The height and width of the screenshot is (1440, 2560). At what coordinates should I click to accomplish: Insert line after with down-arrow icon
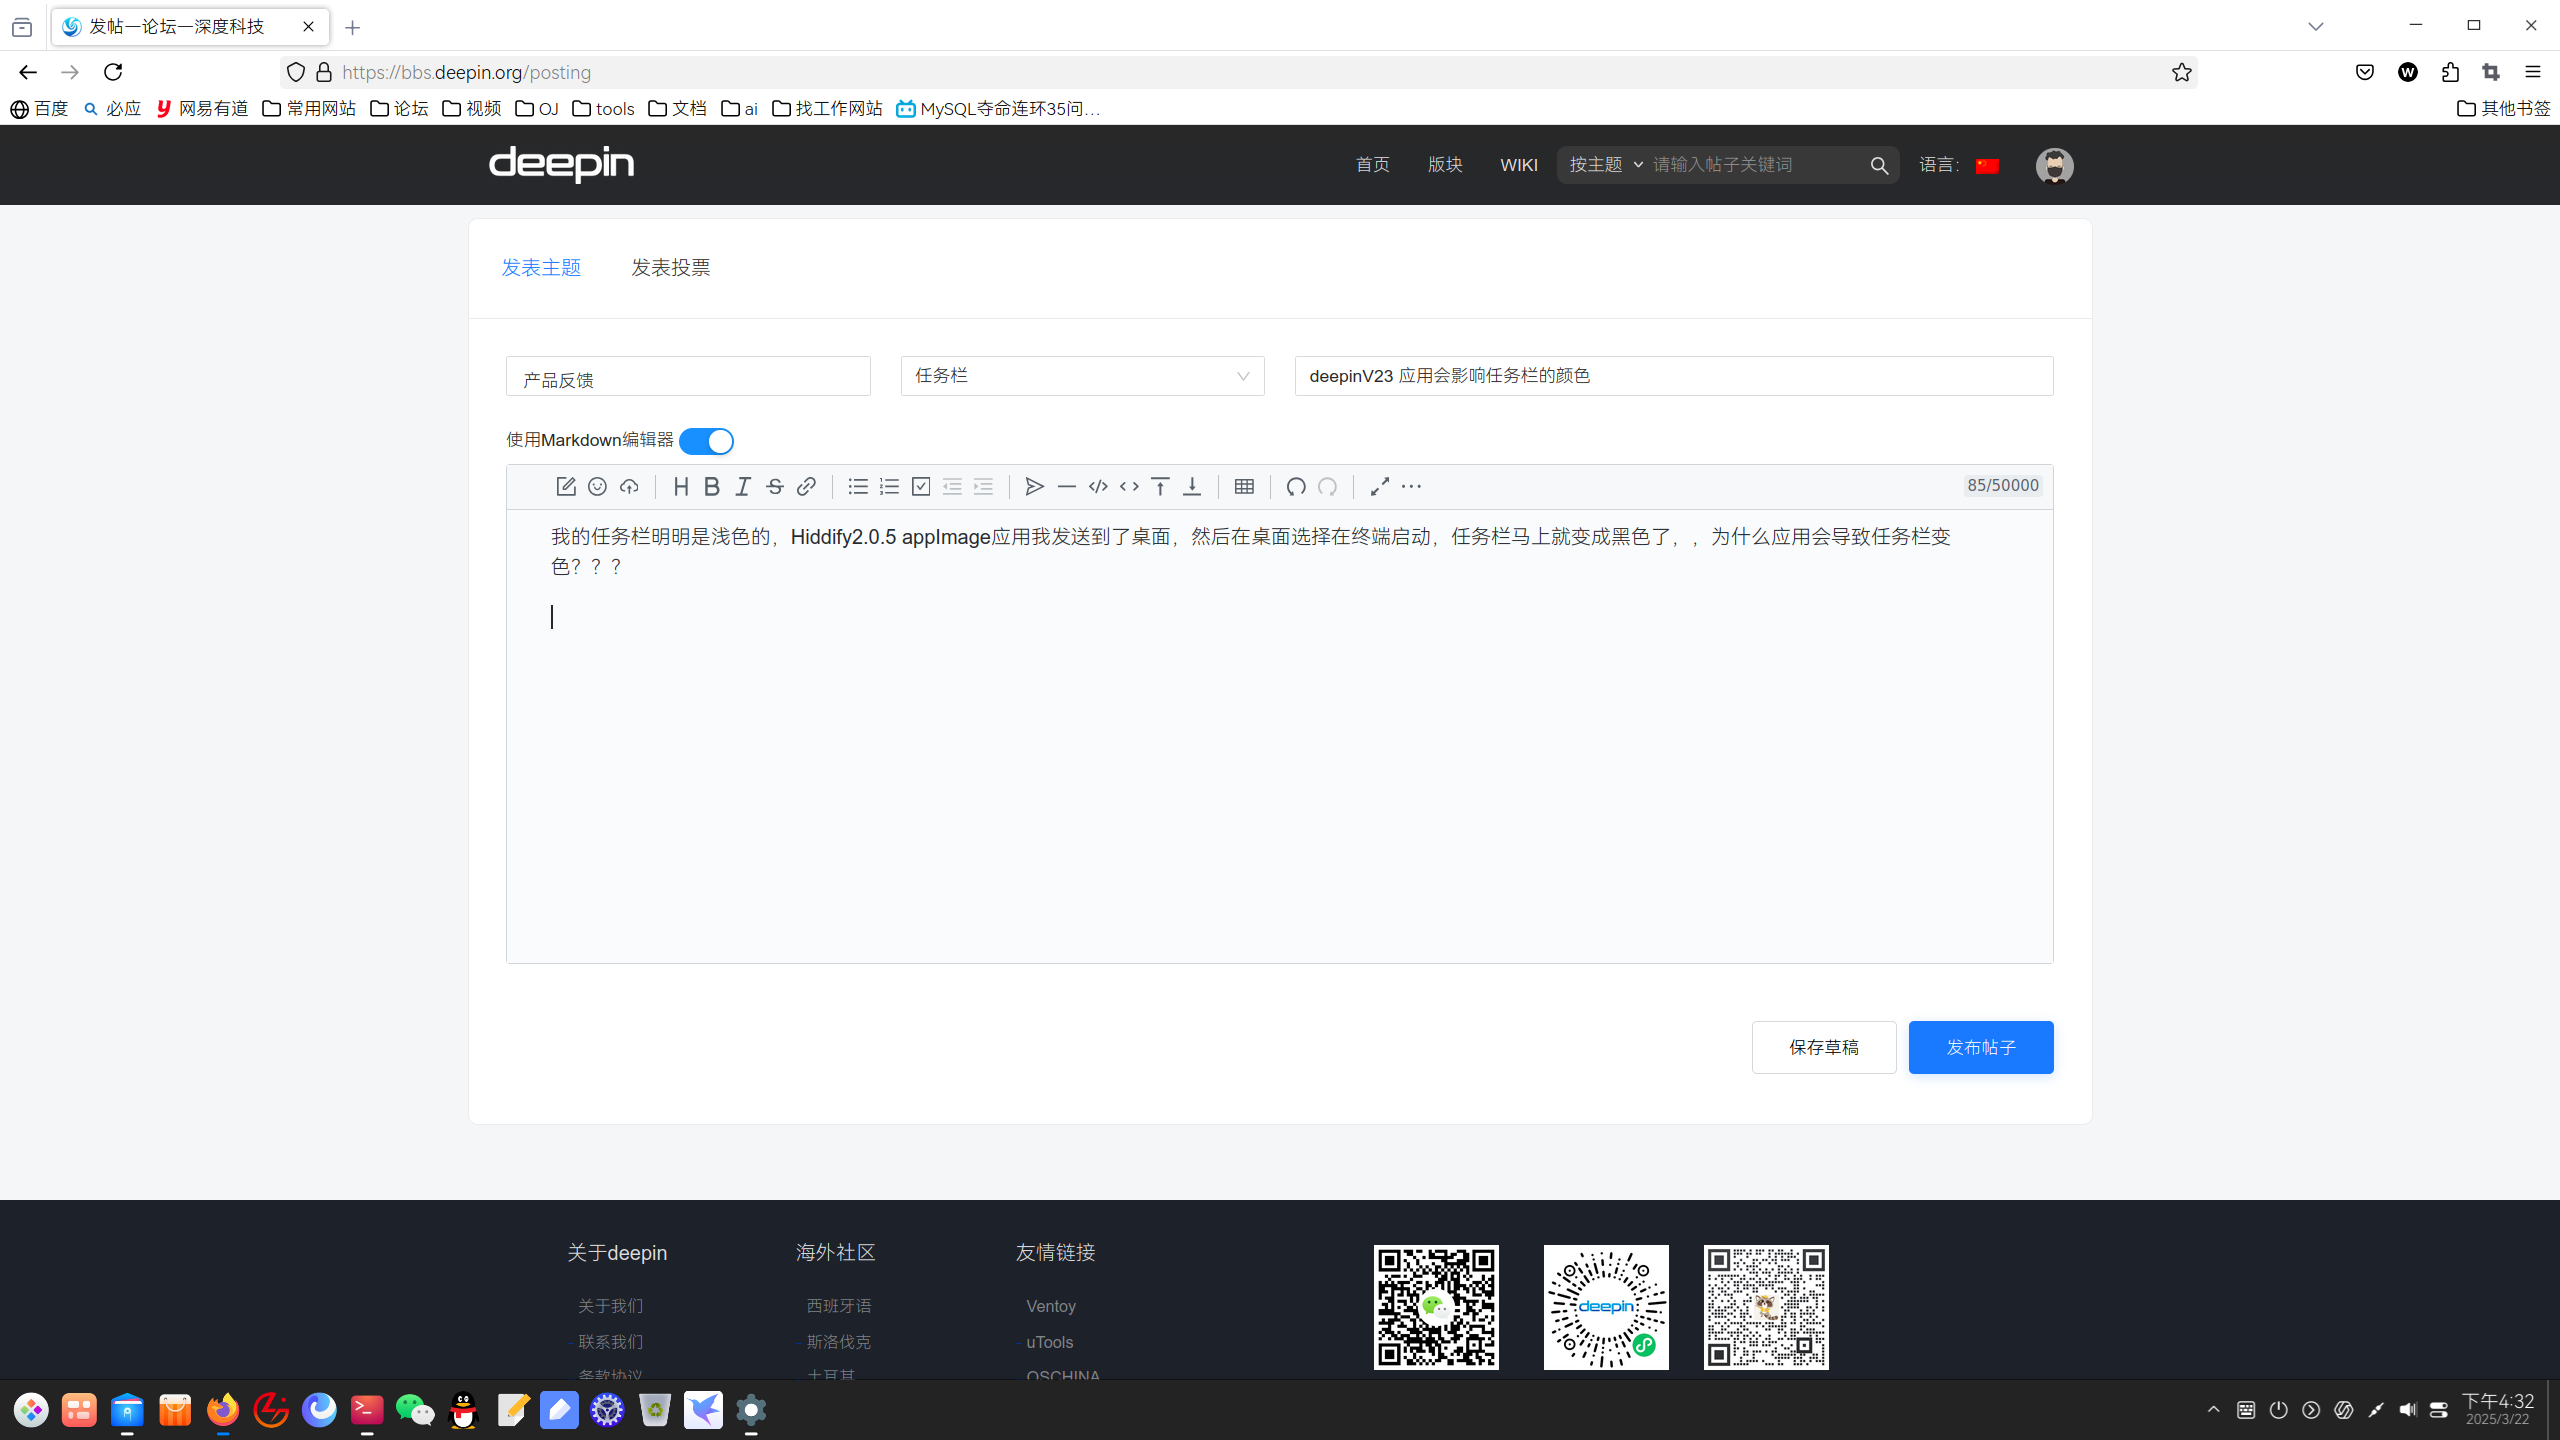tap(1192, 486)
